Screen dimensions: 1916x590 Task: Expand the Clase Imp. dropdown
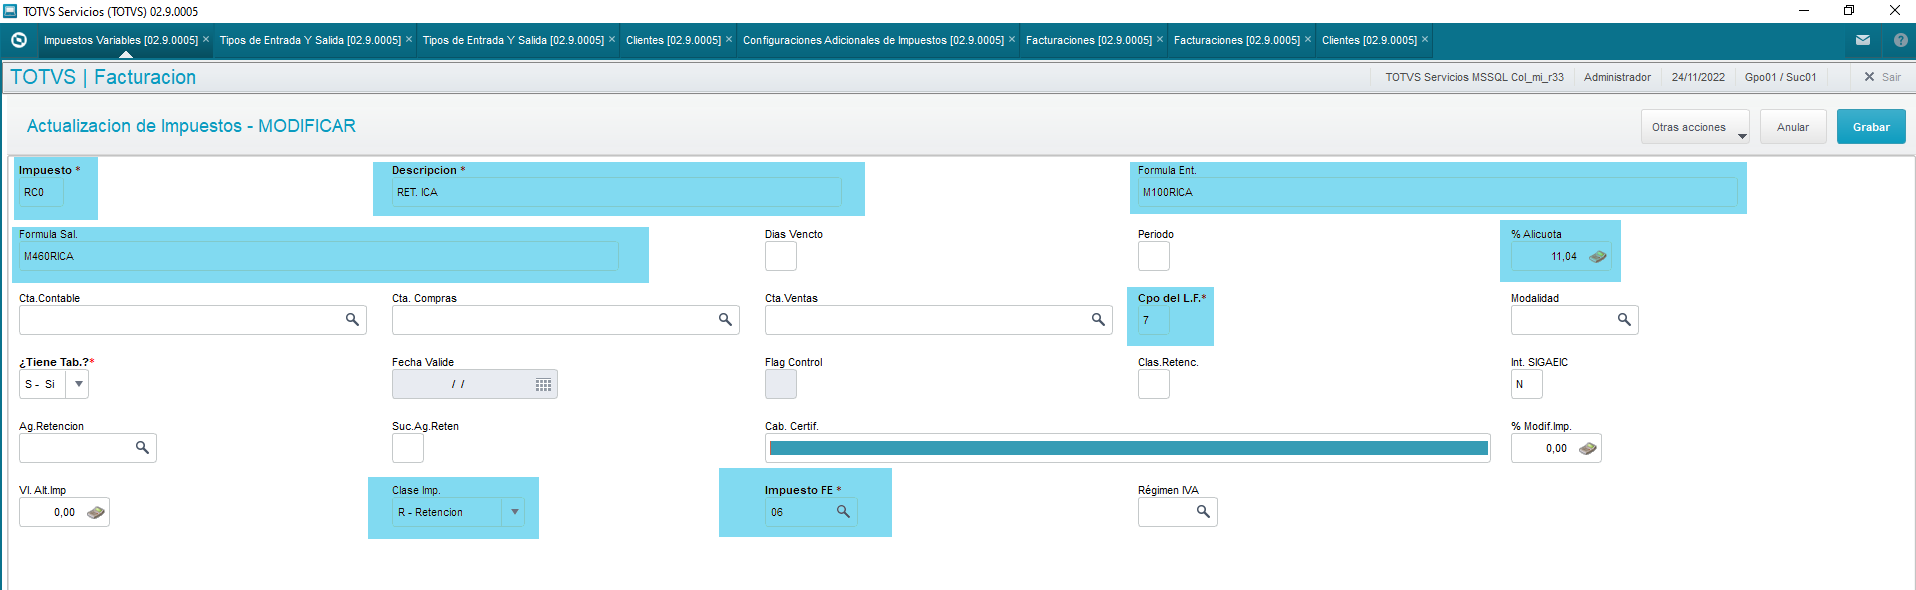point(514,512)
